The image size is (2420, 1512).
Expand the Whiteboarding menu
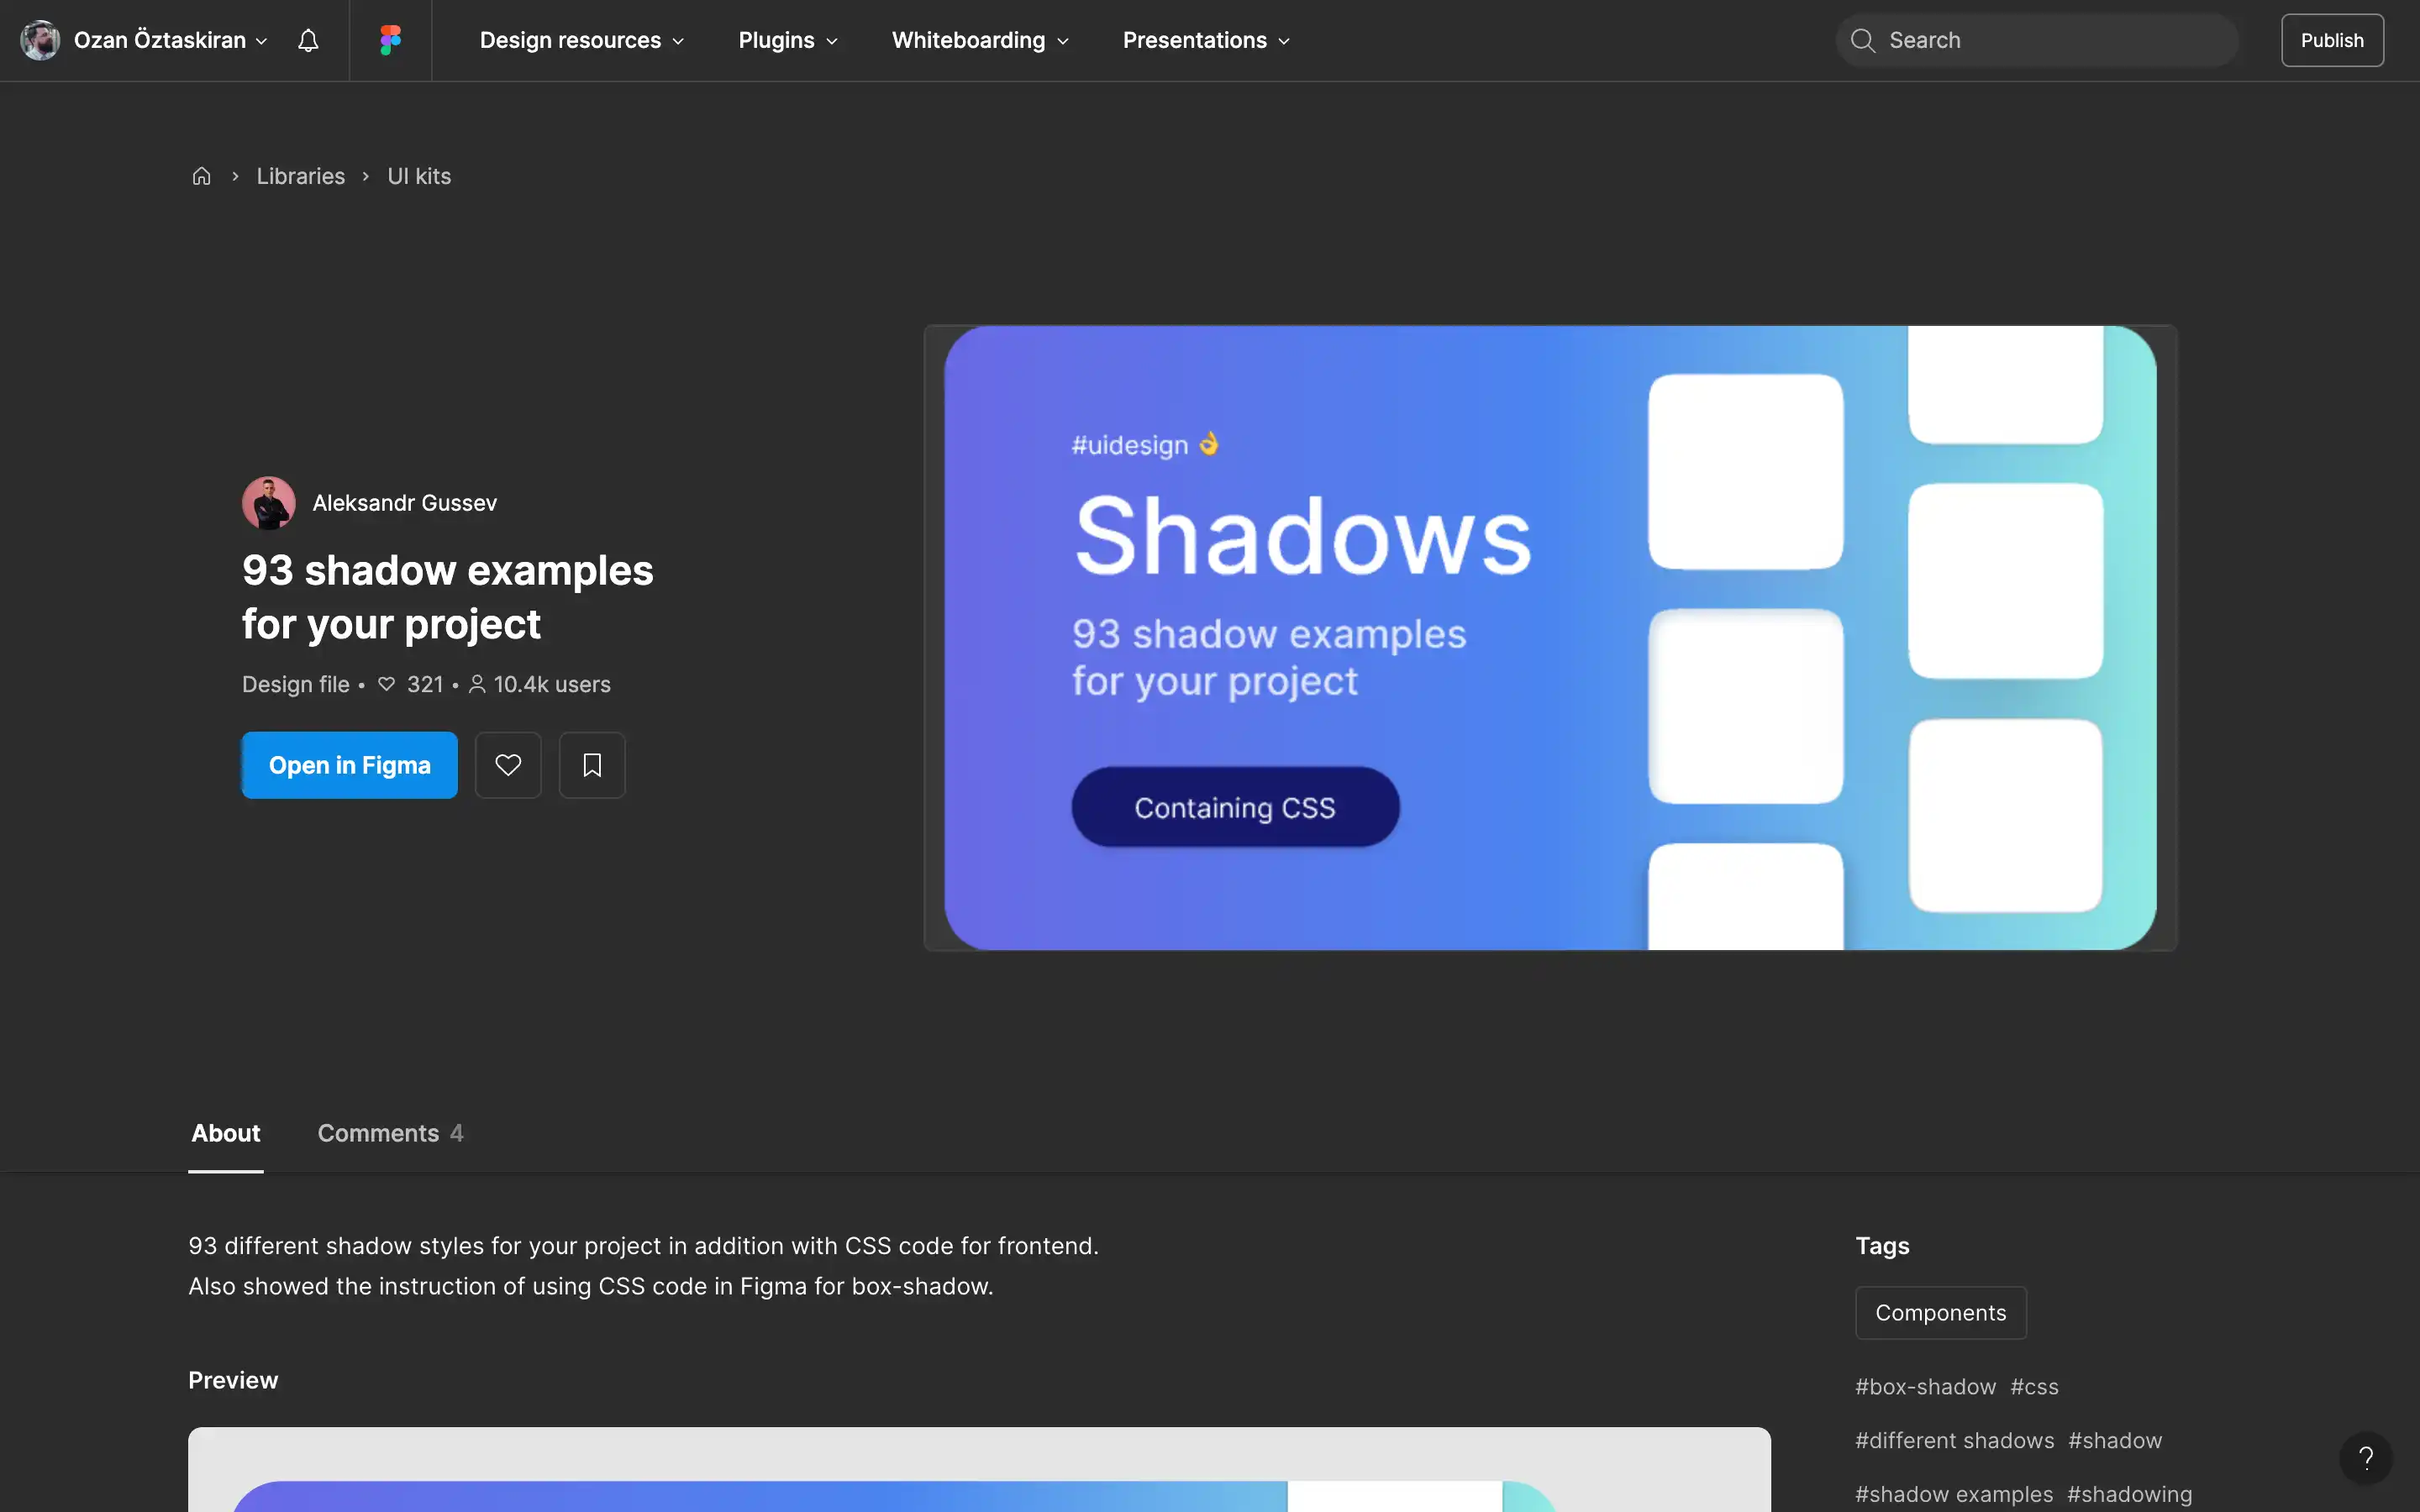pos(980,40)
